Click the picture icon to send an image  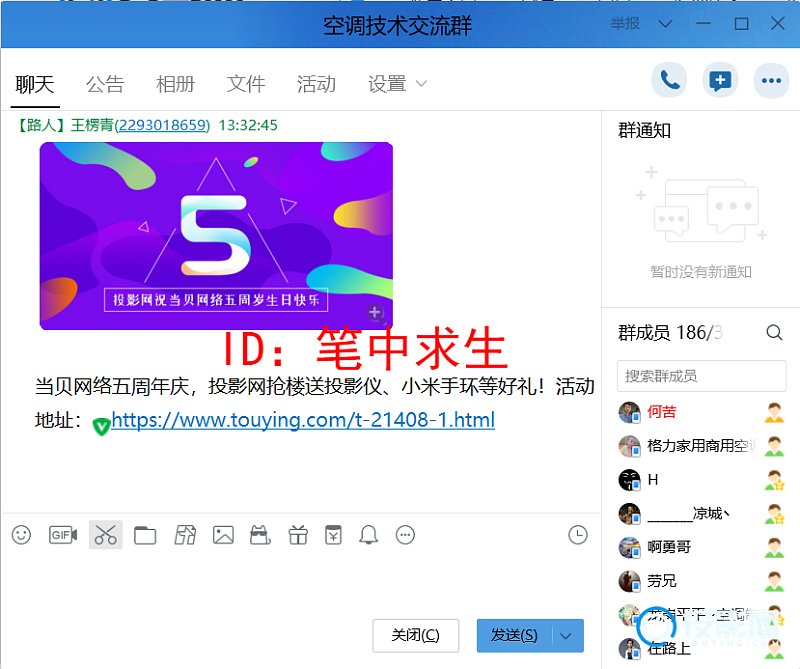pyautogui.click(x=223, y=535)
